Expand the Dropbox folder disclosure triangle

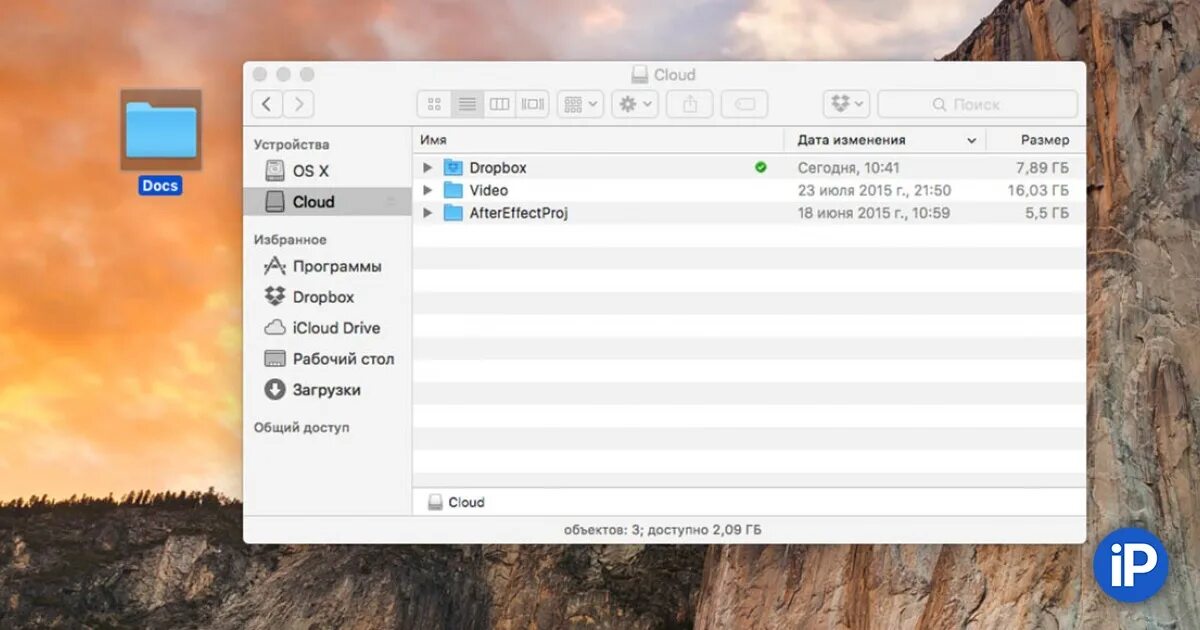[x=428, y=168]
